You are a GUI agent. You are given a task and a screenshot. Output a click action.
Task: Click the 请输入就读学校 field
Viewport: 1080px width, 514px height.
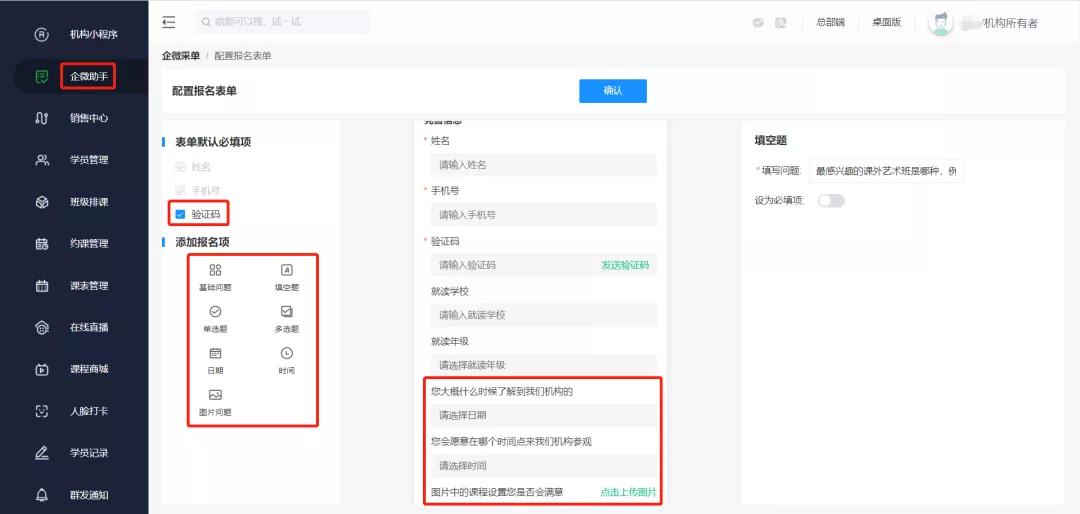click(543, 315)
